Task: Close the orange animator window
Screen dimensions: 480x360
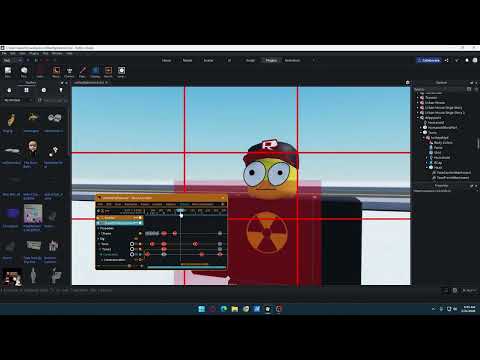Action: click(223, 198)
